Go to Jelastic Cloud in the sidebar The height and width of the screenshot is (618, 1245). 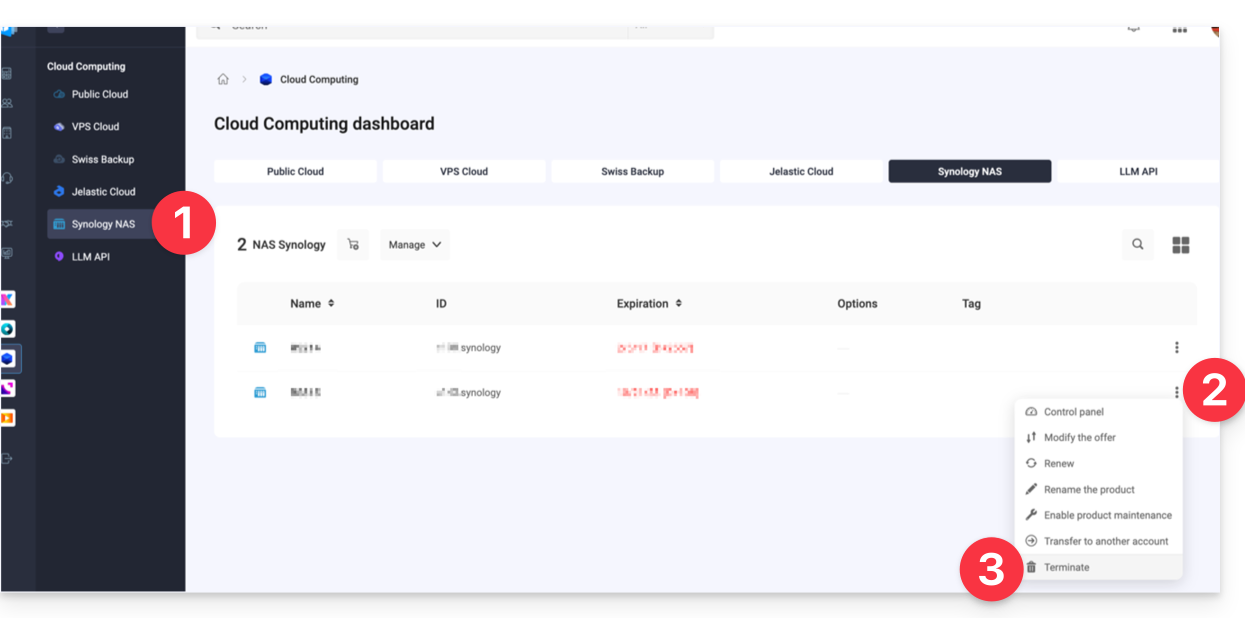point(103,192)
